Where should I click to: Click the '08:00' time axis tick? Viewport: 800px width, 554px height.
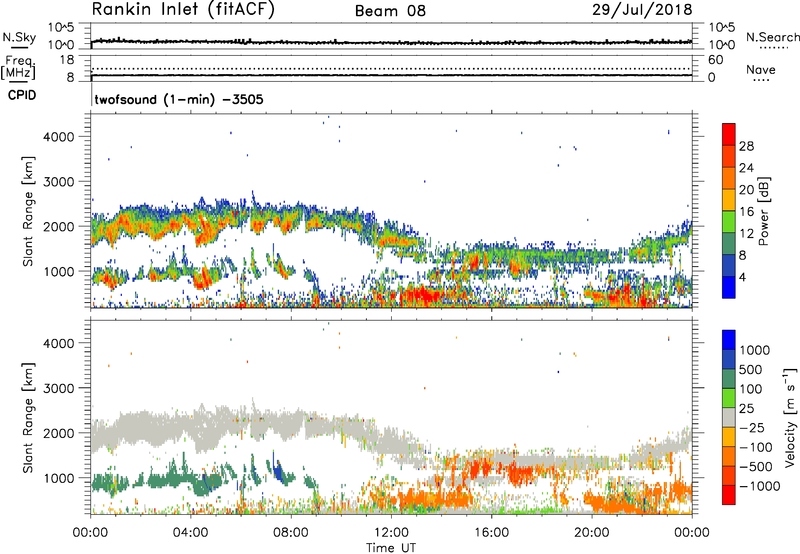click(x=291, y=533)
